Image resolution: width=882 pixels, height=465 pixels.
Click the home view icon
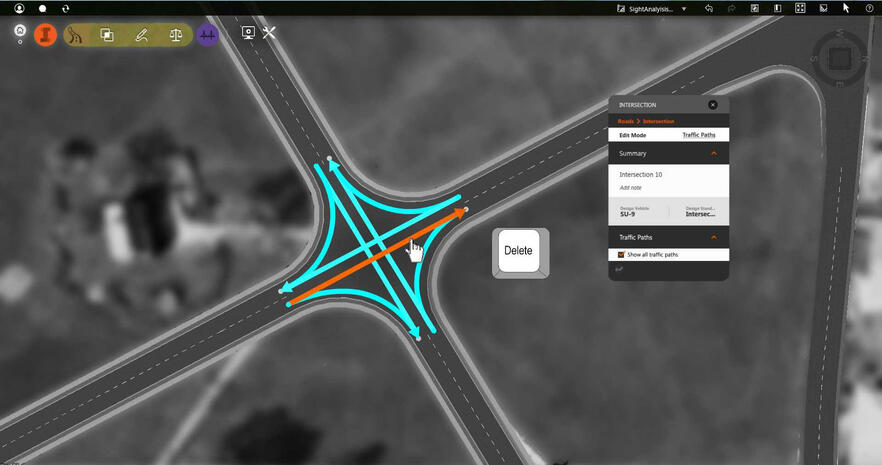(x=20, y=31)
